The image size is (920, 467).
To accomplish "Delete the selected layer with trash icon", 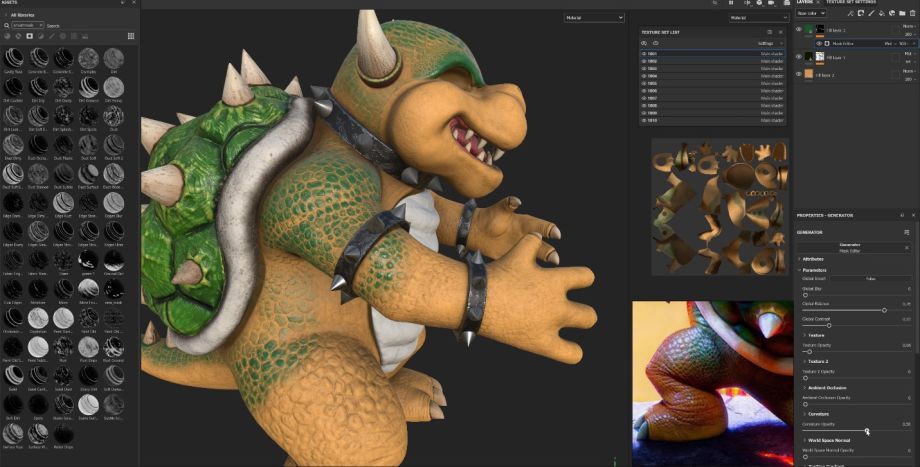I will [912, 13].
